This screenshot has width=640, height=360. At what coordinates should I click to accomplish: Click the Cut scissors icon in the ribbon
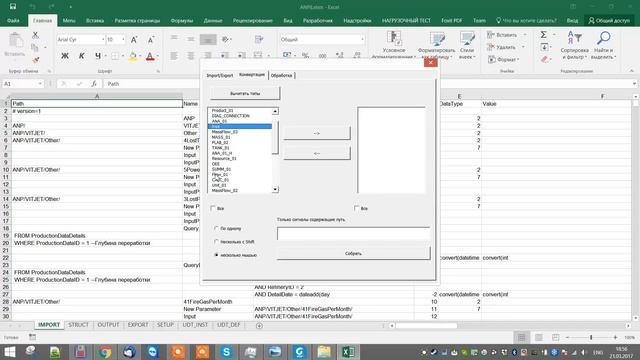[36, 35]
